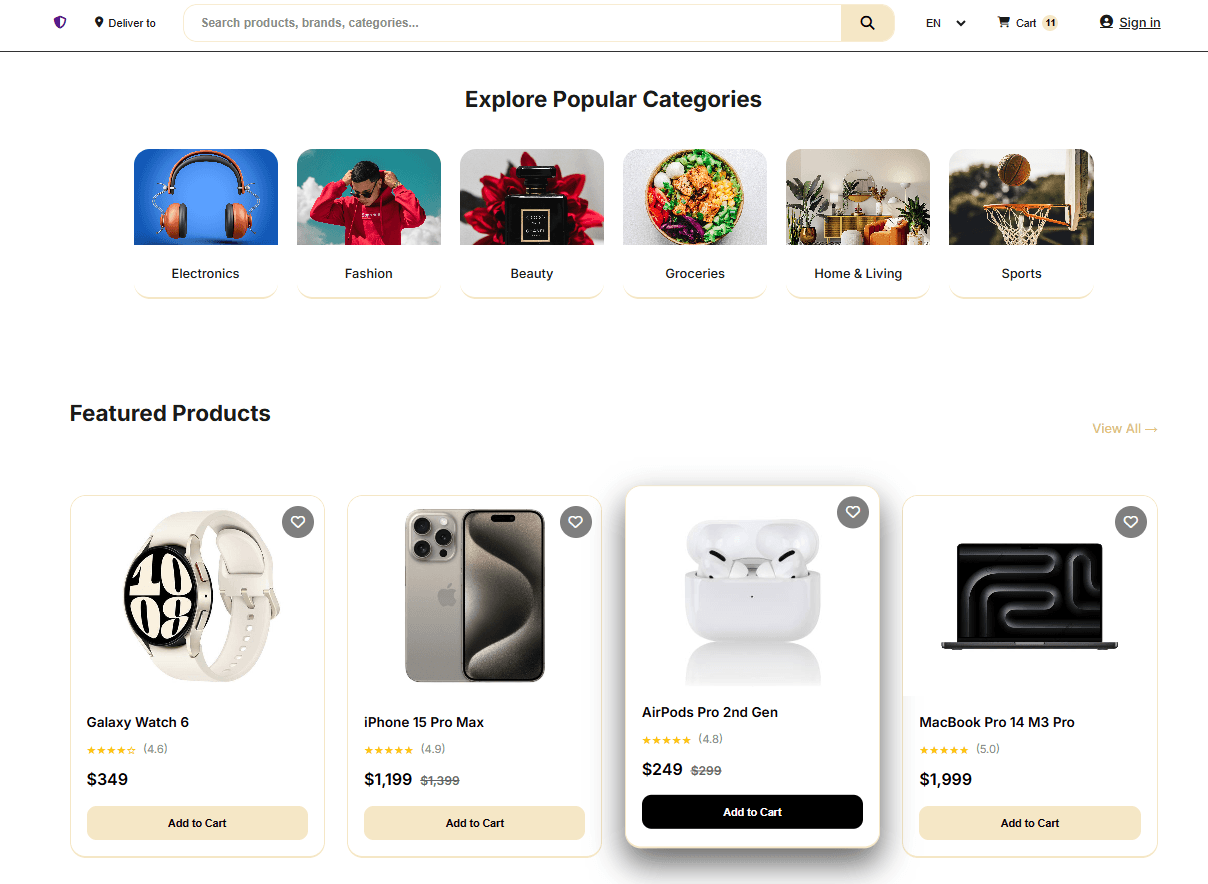Add Galaxy Watch 6 to cart

[x=197, y=823]
